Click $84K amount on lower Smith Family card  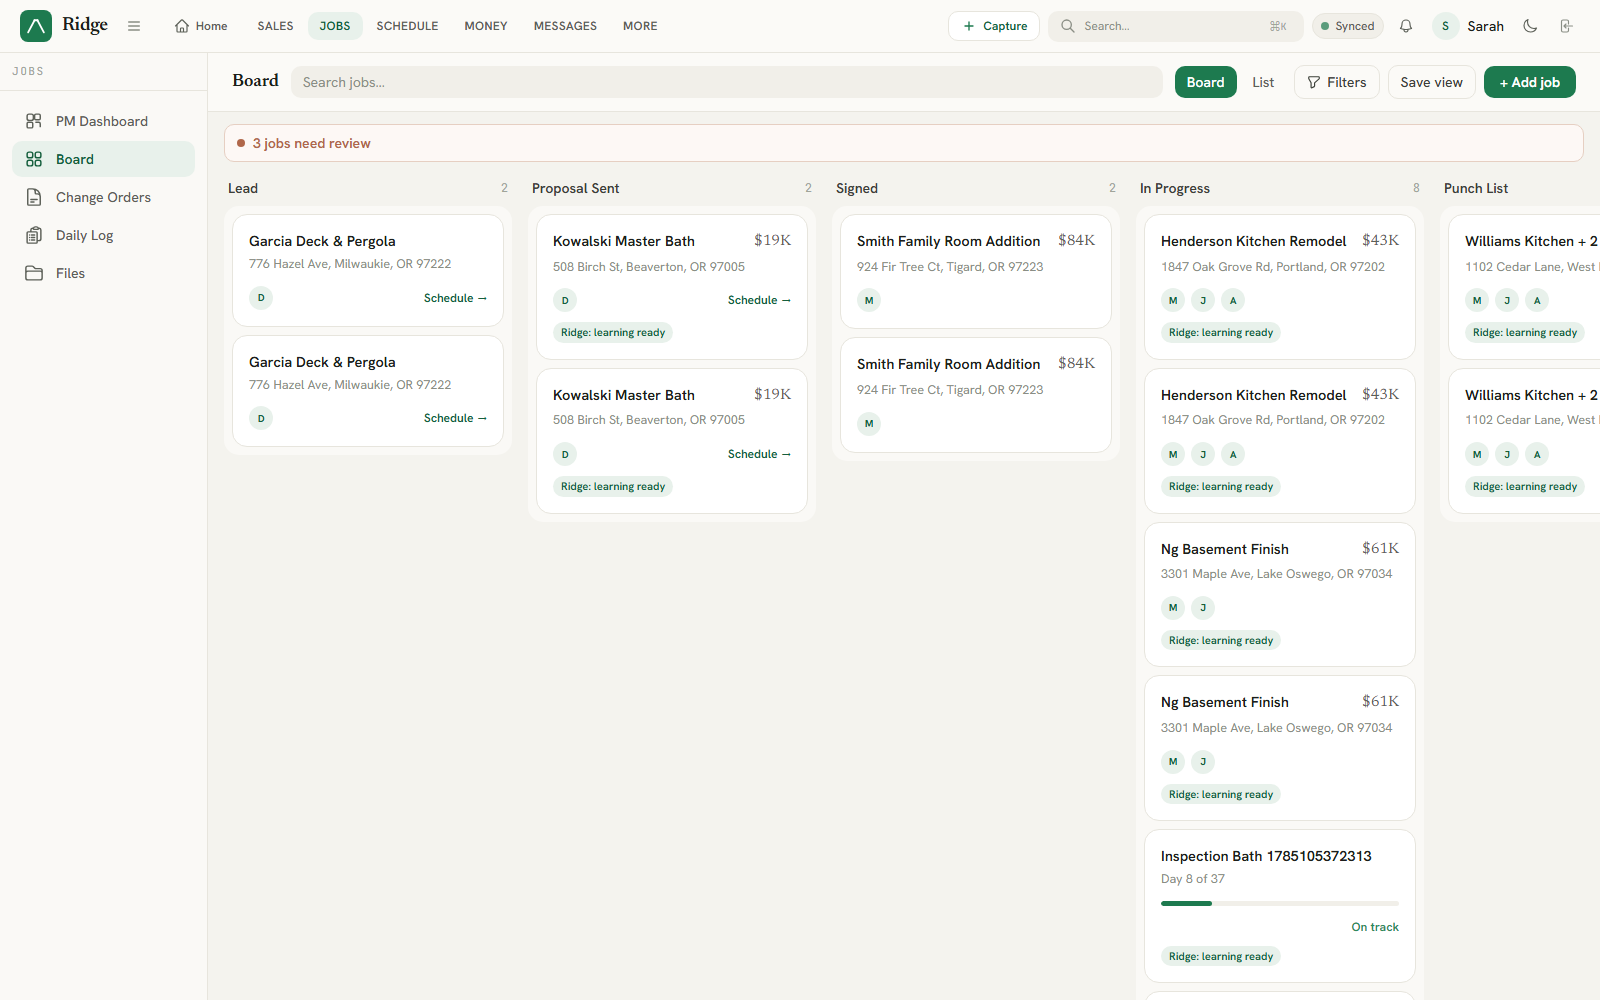point(1076,363)
